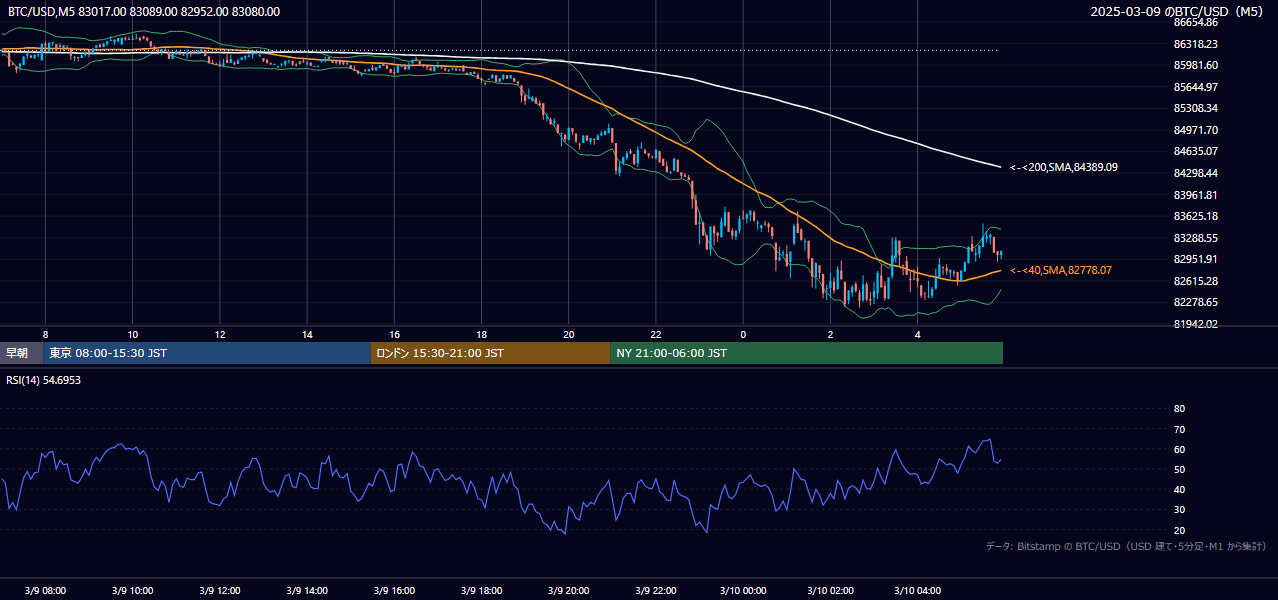Select the 3/9 12:00 time label
The height and width of the screenshot is (600, 1278).
click(220, 590)
